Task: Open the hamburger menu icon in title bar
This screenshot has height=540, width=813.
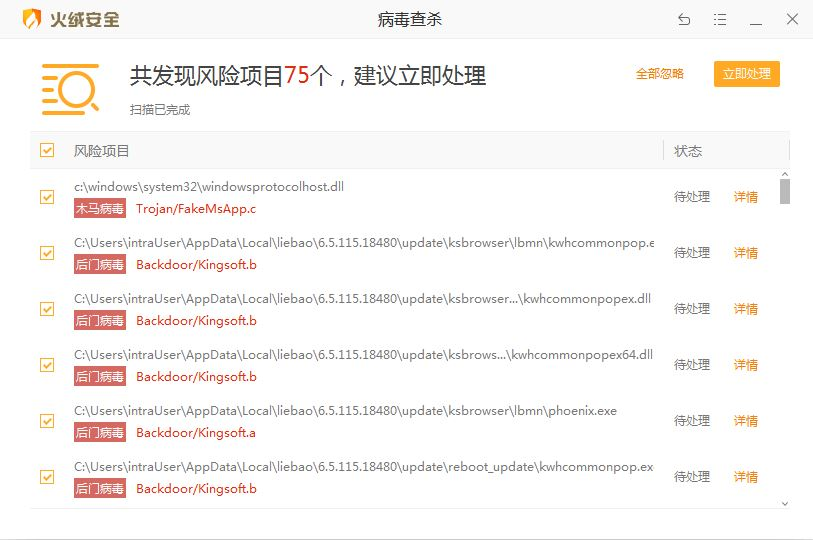Action: 720,20
